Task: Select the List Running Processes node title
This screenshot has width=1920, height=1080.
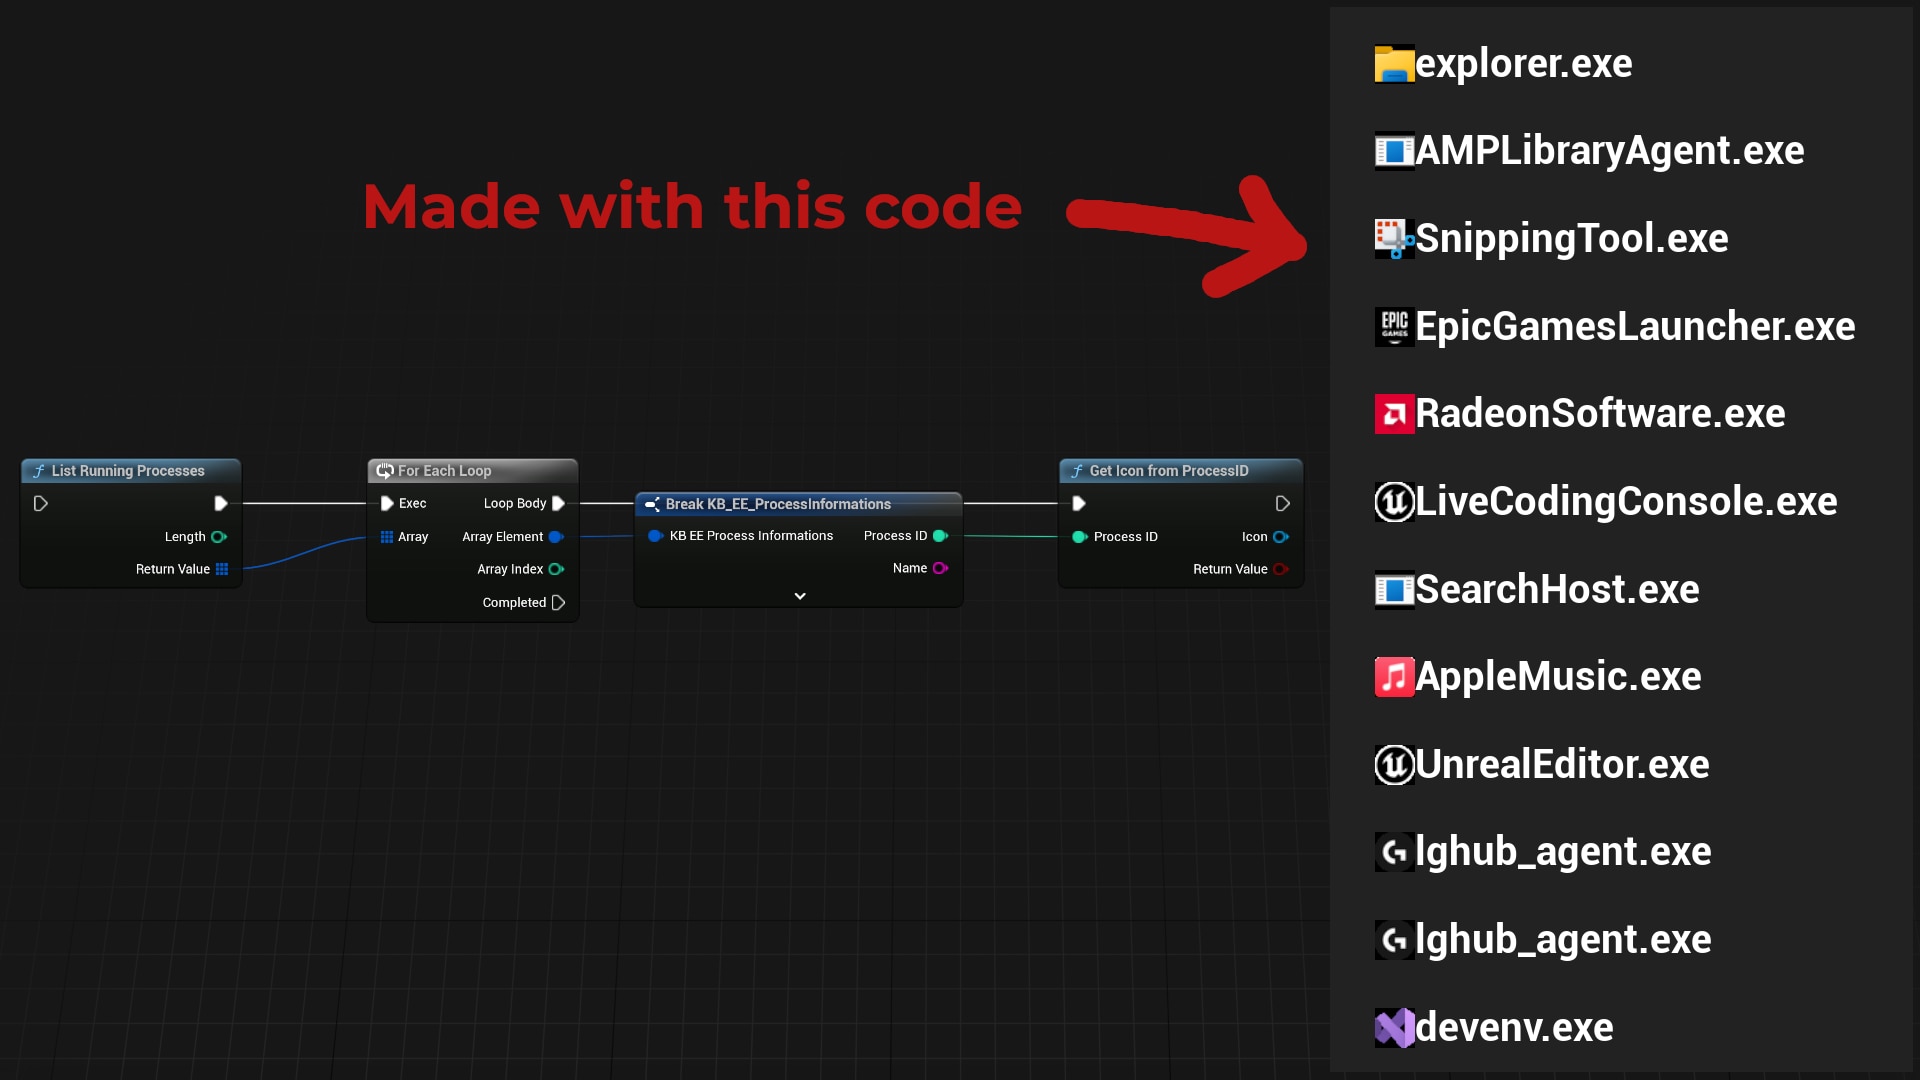Action: tap(128, 471)
